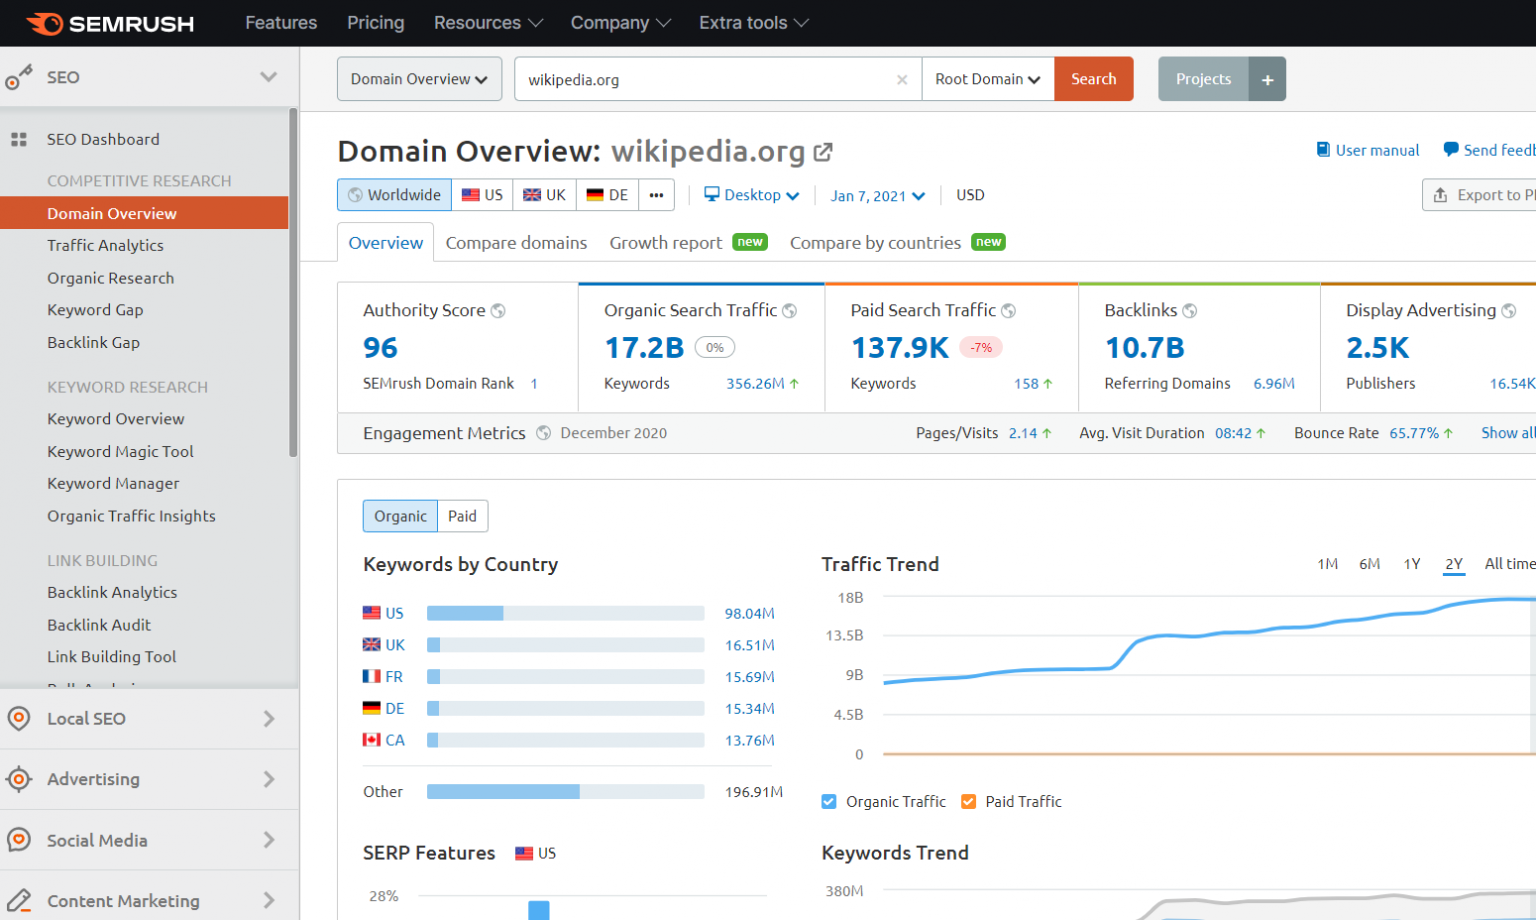Uncheck the Paid Traffic checkbox
The width and height of the screenshot is (1536, 920).
968,801
